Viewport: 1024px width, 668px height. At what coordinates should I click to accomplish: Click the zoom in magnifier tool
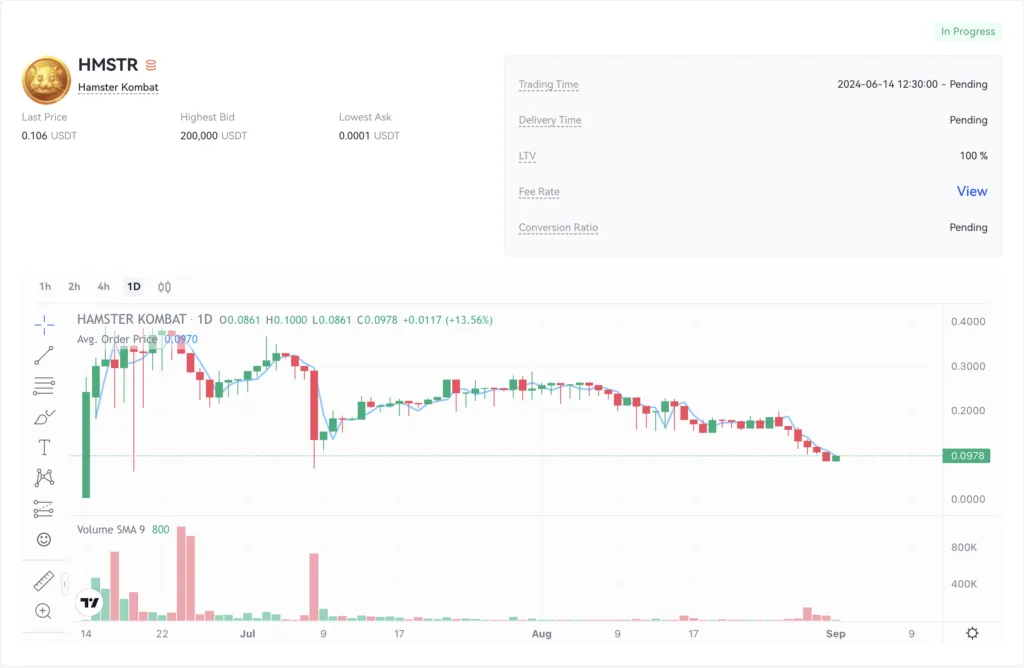(44, 611)
